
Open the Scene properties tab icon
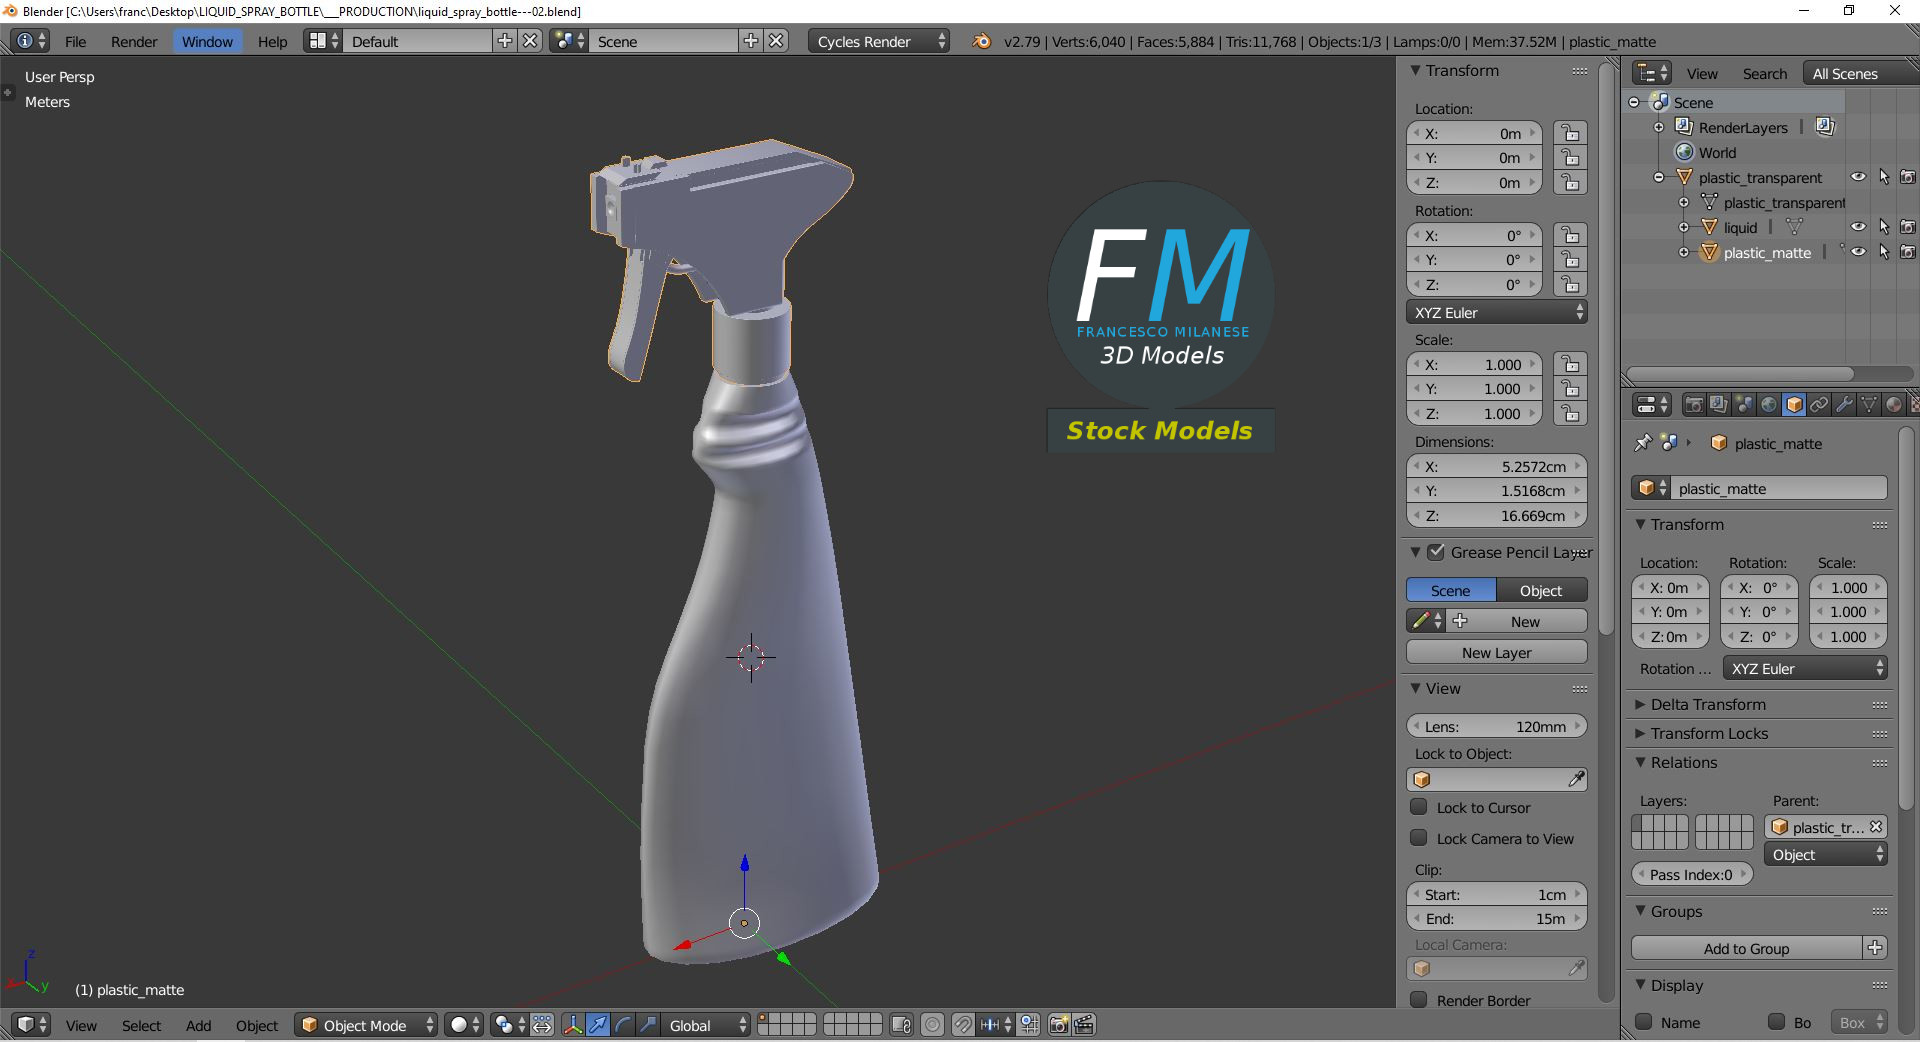pyautogui.click(x=1744, y=405)
